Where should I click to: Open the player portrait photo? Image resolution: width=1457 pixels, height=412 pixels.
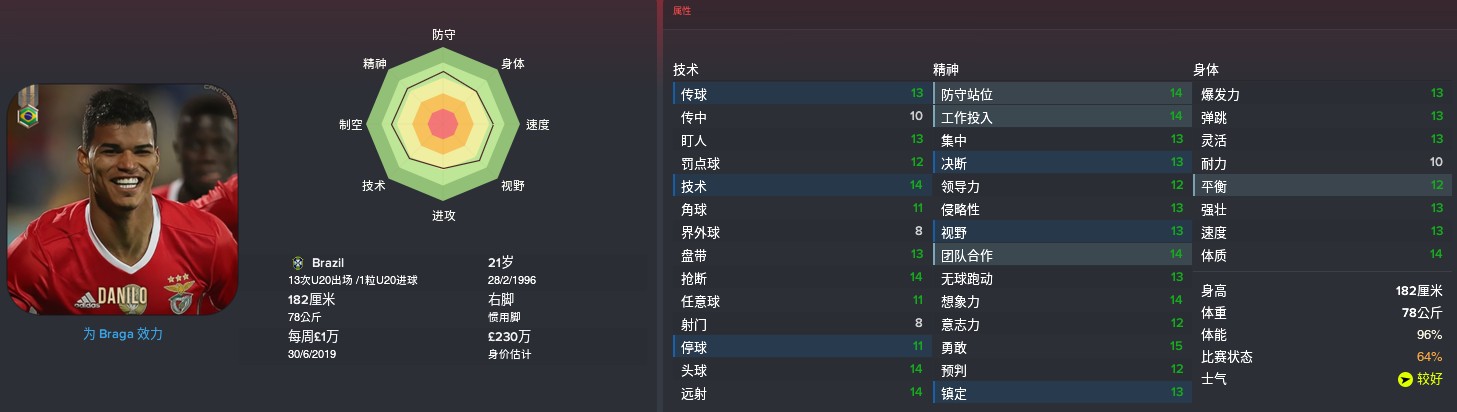pyautogui.click(x=123, y=200)
